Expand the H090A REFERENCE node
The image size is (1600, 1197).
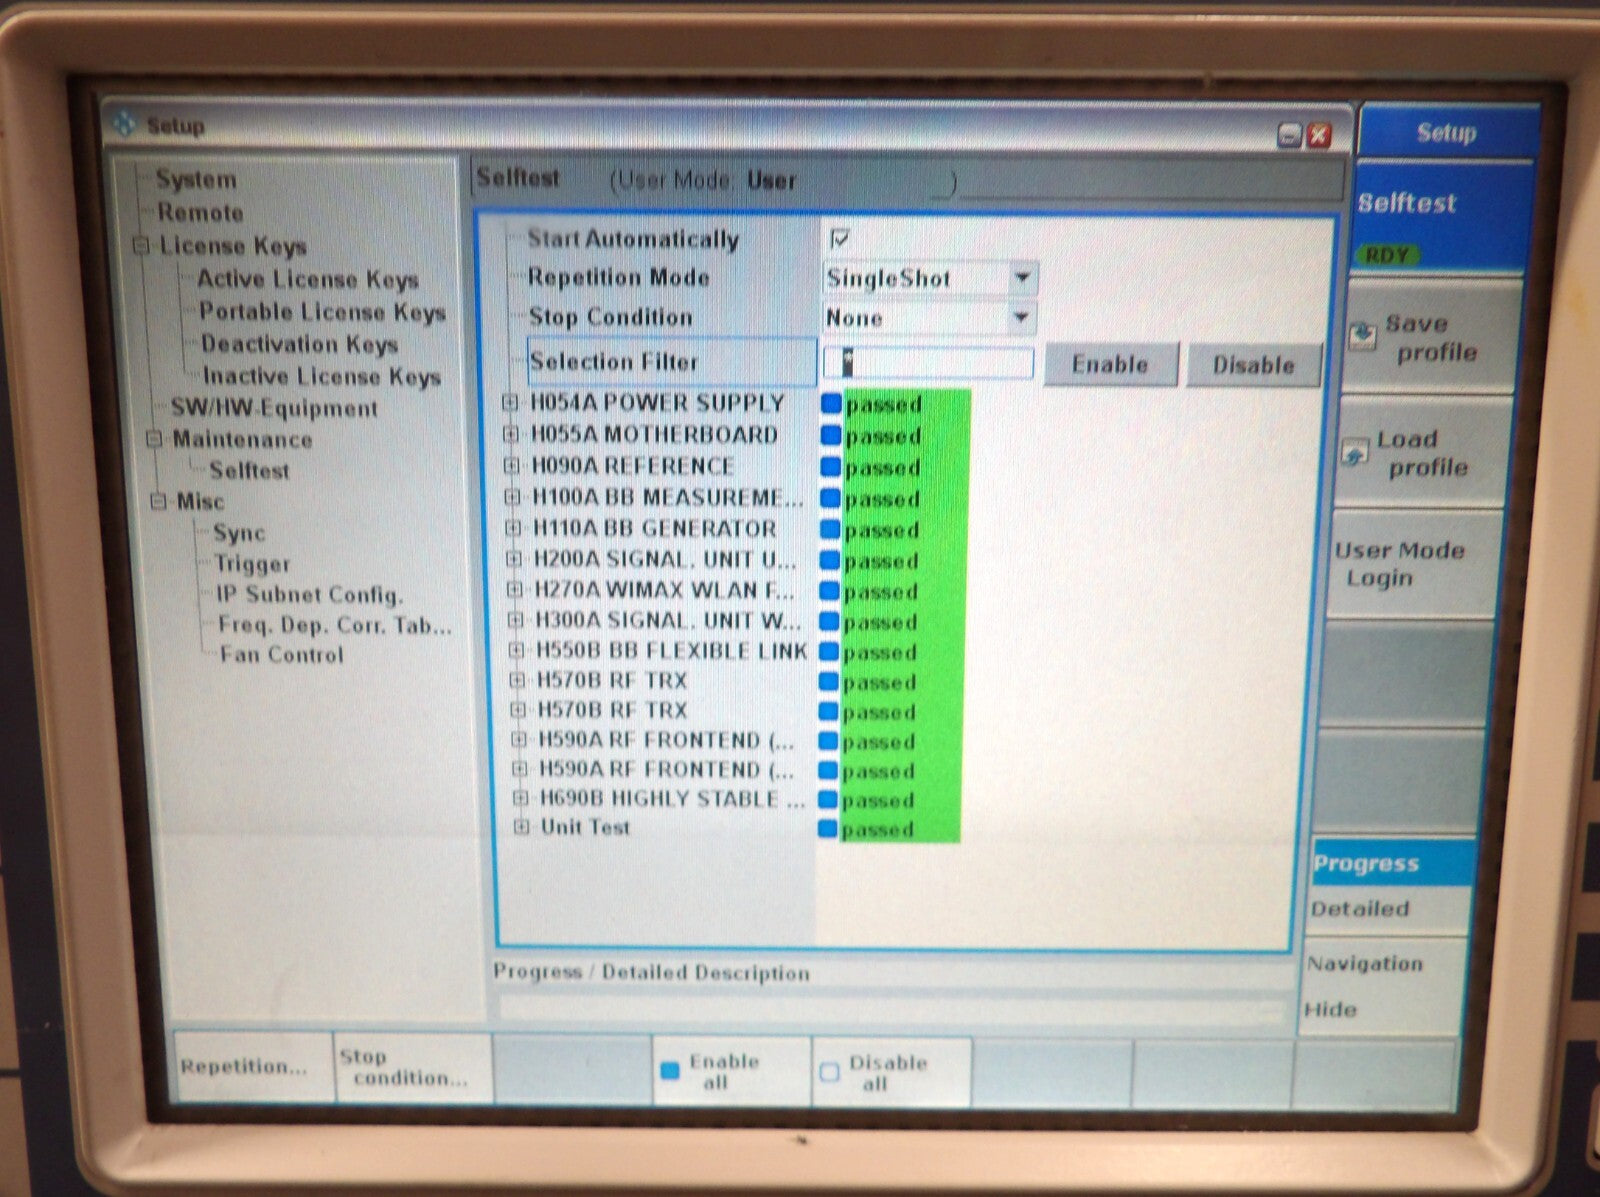pos(512,465)
